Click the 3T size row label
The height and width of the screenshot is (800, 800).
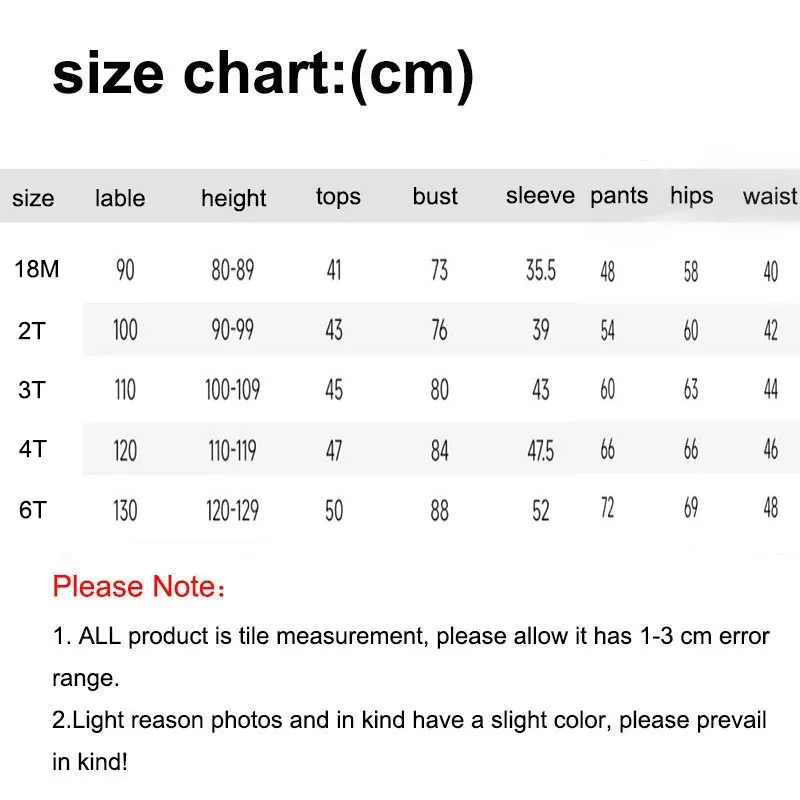(32, 390)
